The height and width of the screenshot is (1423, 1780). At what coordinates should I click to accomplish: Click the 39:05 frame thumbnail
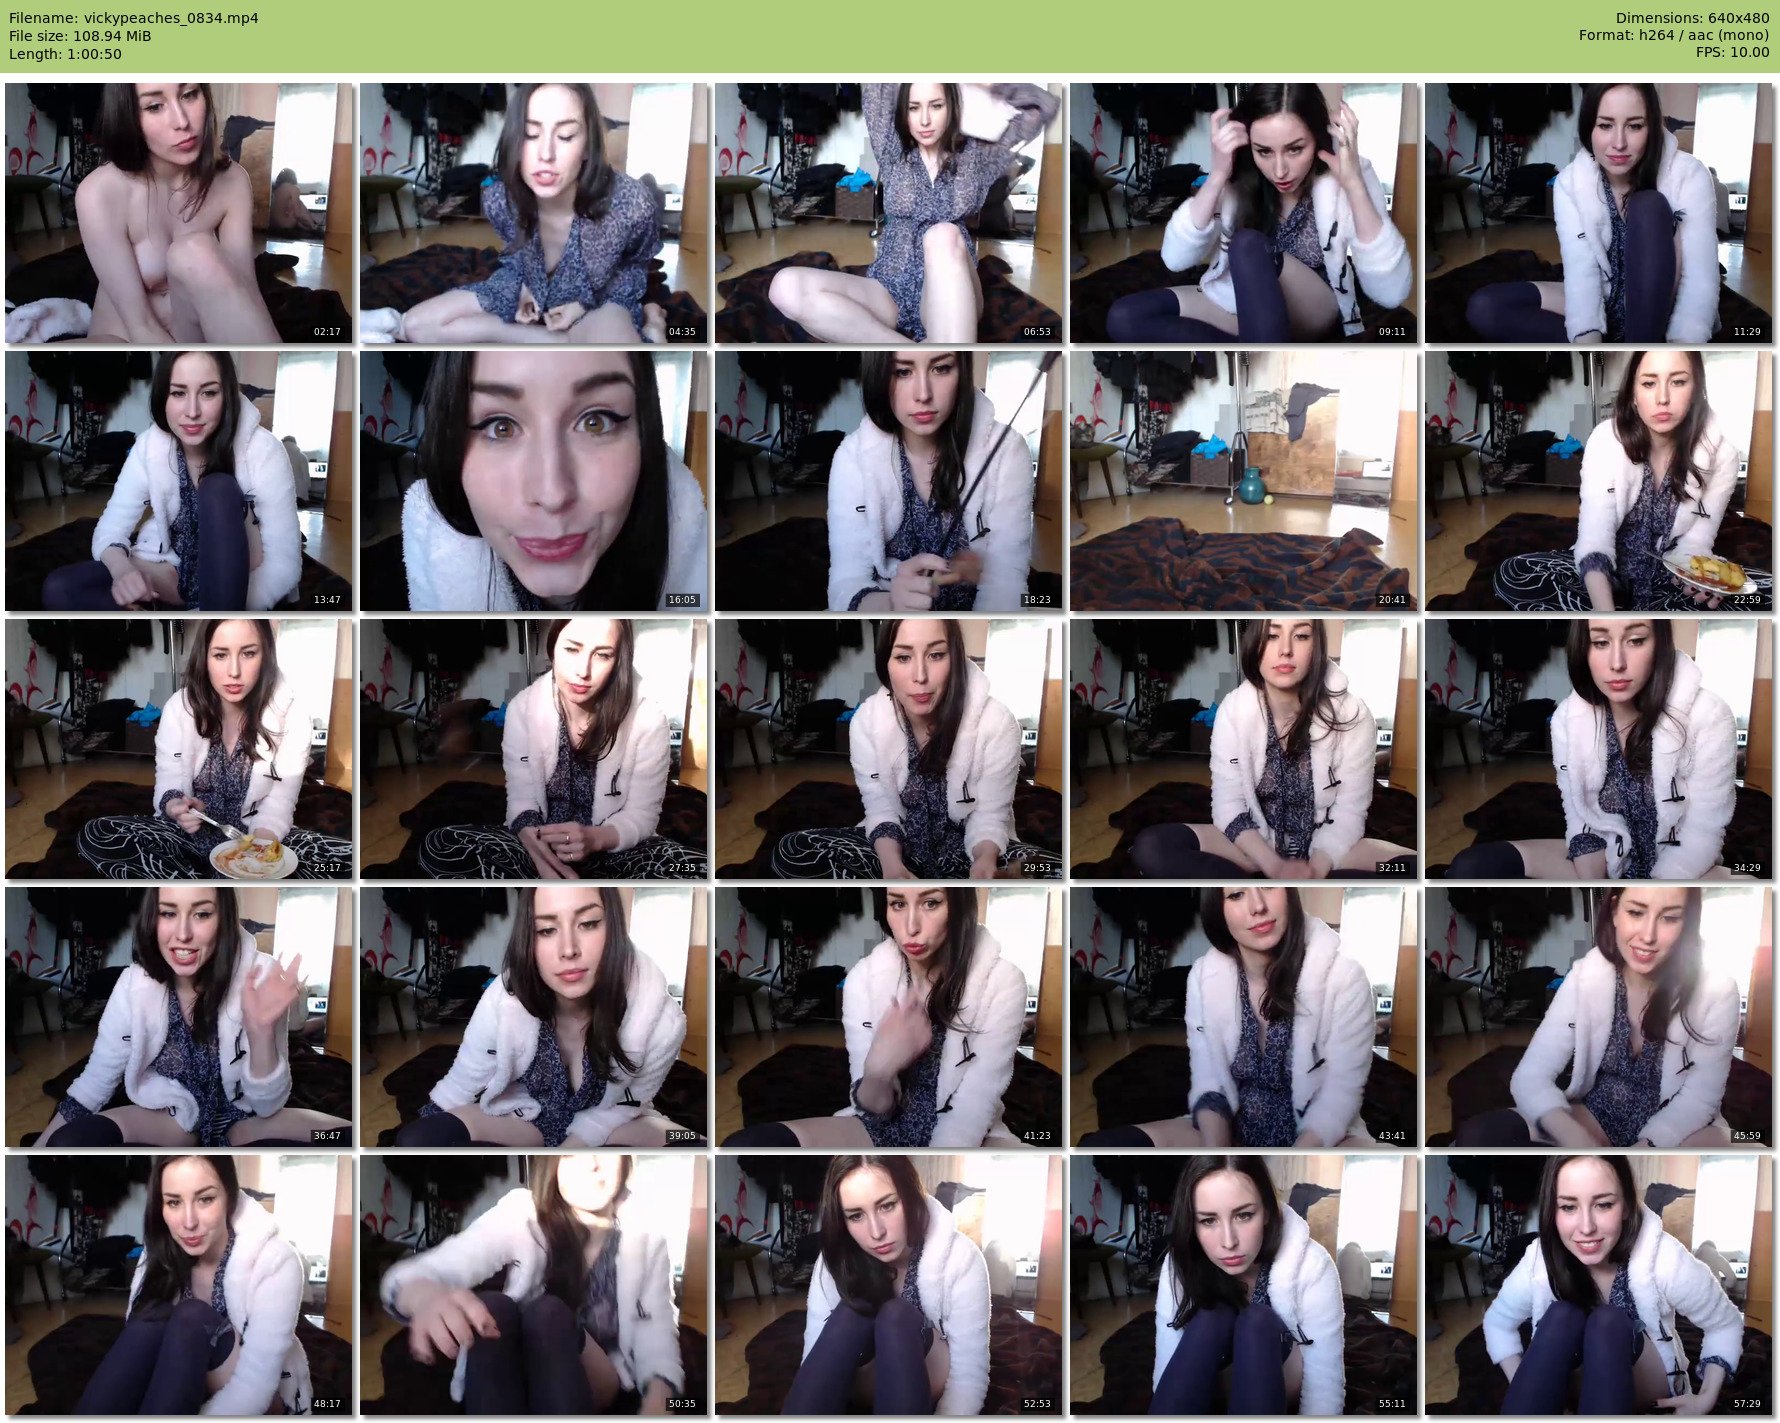(534, 1017)
